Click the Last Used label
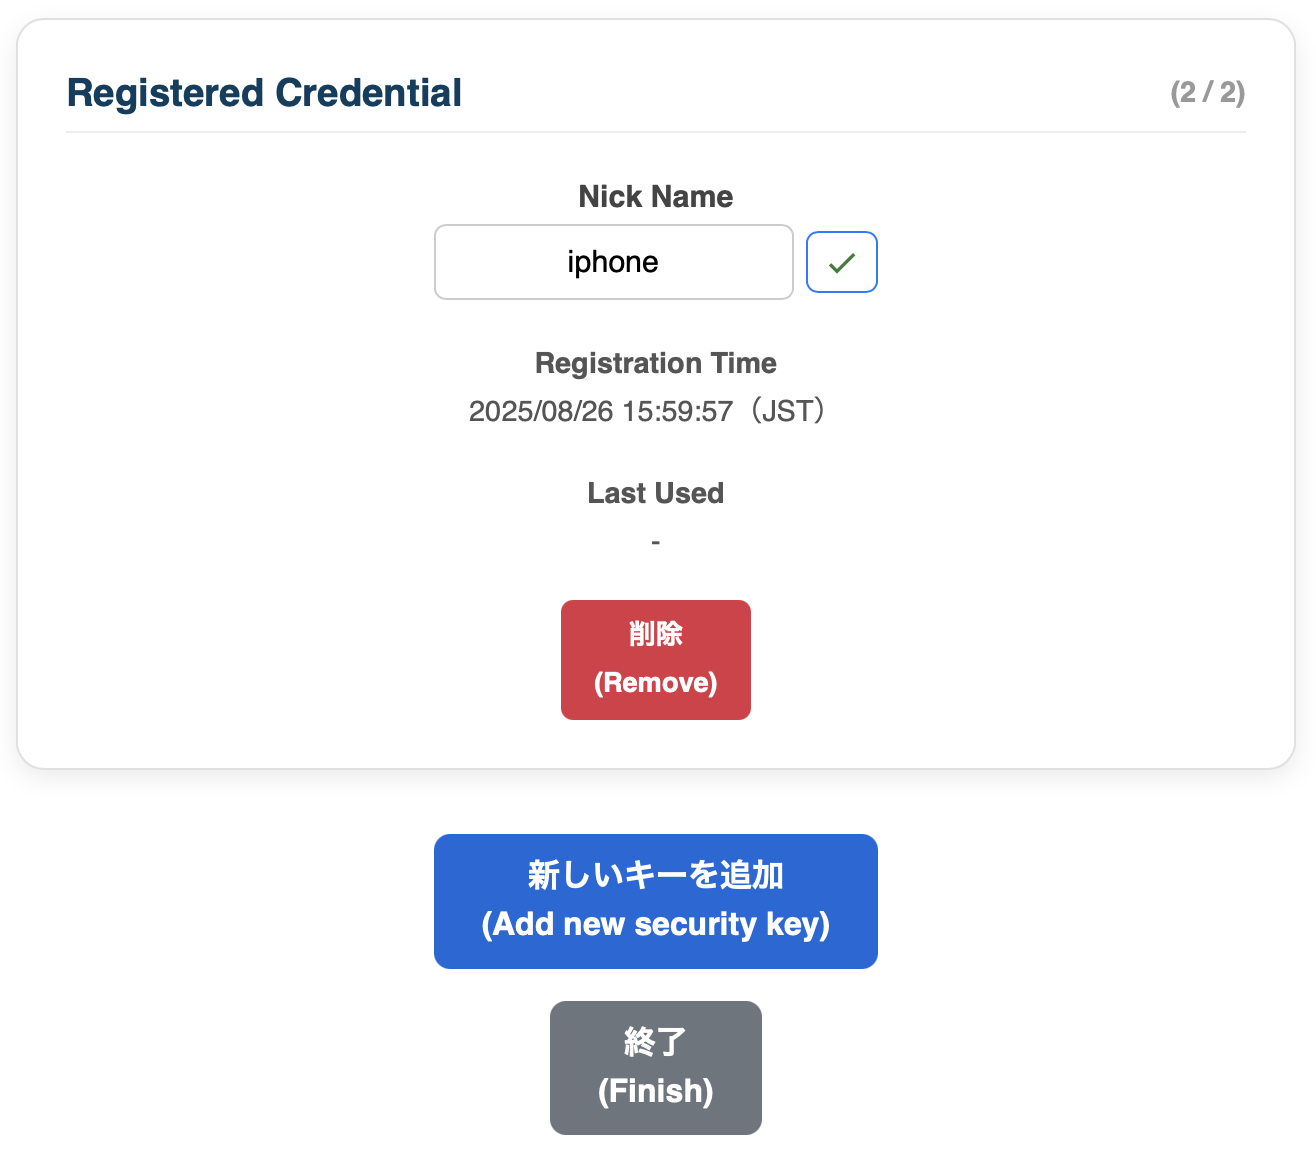 (655, 493)
